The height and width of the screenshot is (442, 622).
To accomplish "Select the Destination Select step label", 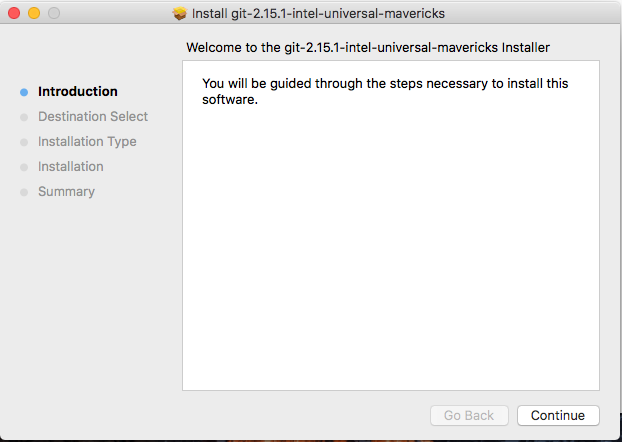I will 93,116.
